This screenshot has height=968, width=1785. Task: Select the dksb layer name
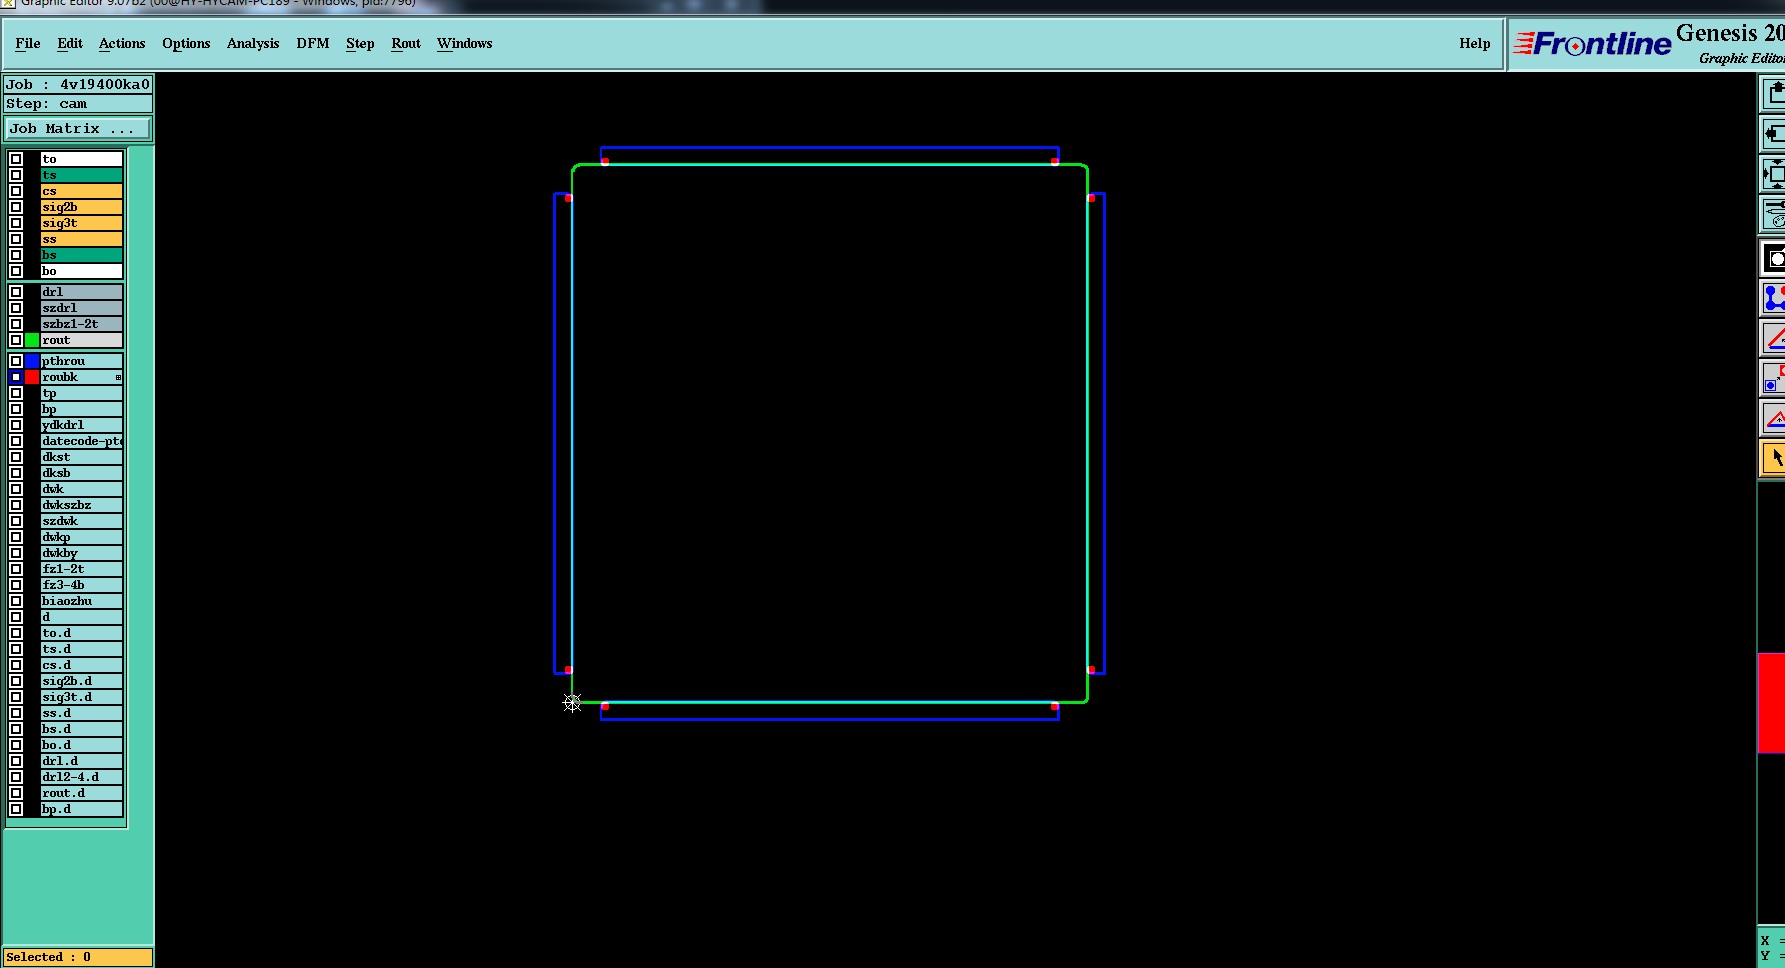(x=82, y=473)
